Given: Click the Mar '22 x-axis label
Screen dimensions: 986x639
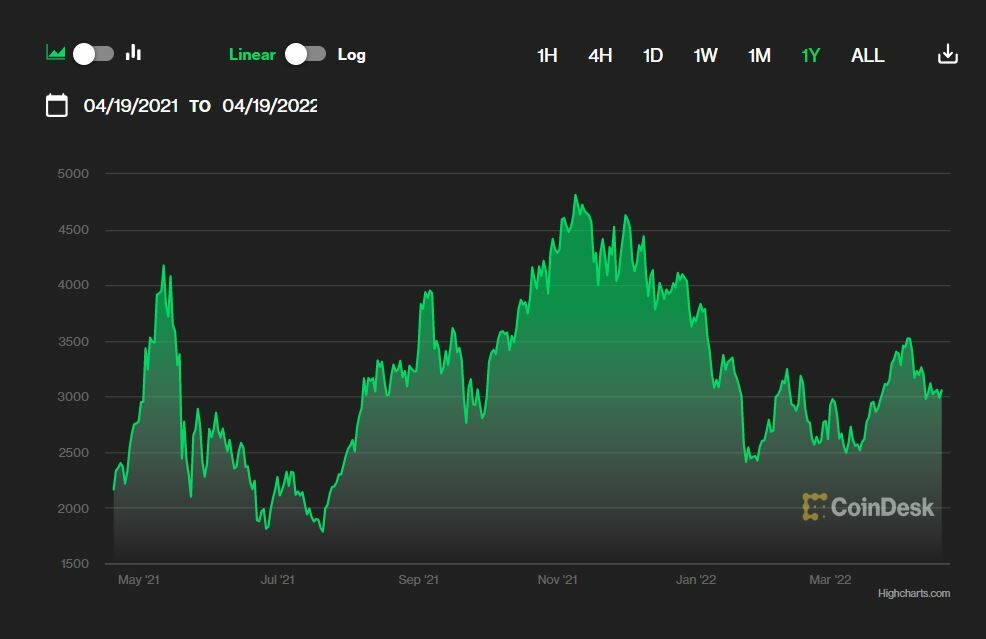Looking at the screenshot, I should click(x=830, y=580).
